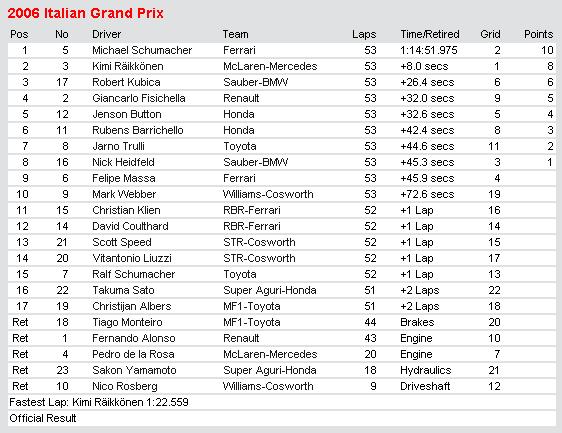Click the McLaren-Mercedes team in row two
Viewport: 562px width, 433px height.
(270, 66)
